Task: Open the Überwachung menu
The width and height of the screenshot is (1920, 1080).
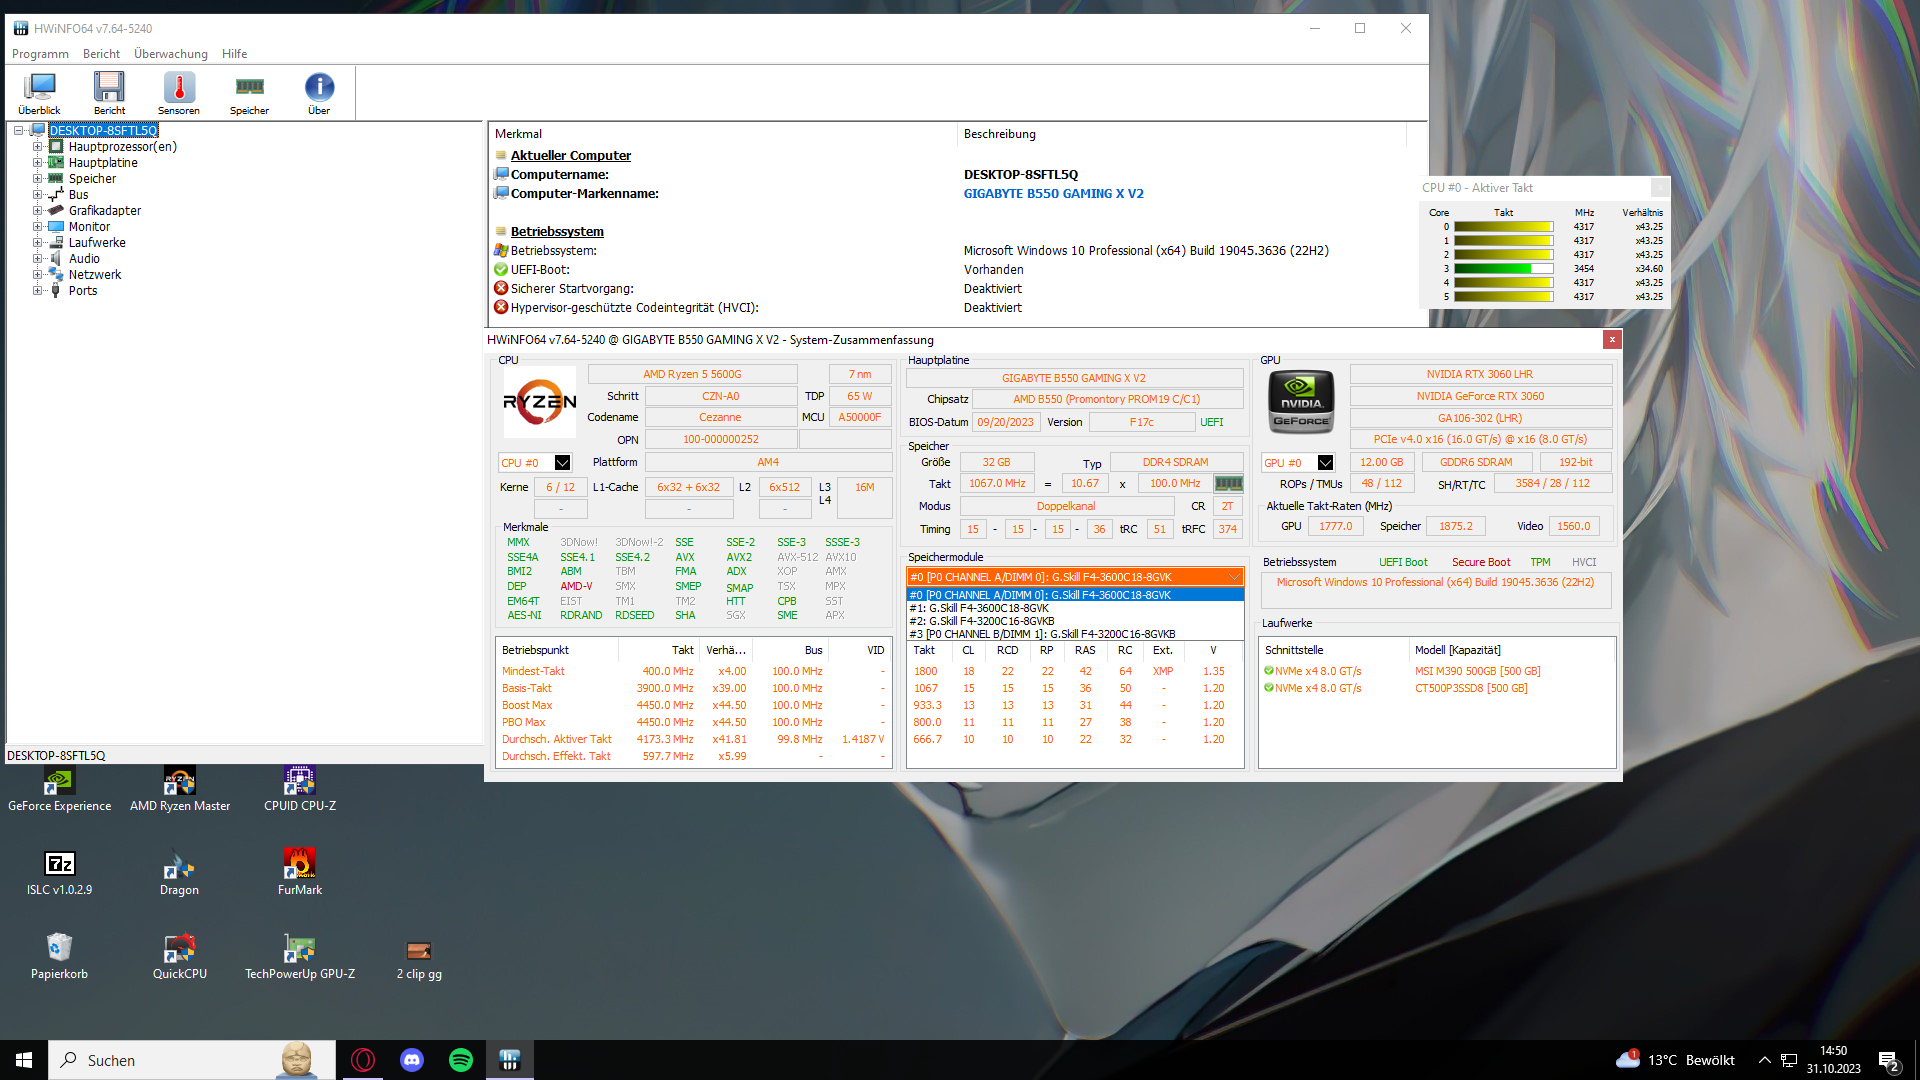Action: point(171,54)
